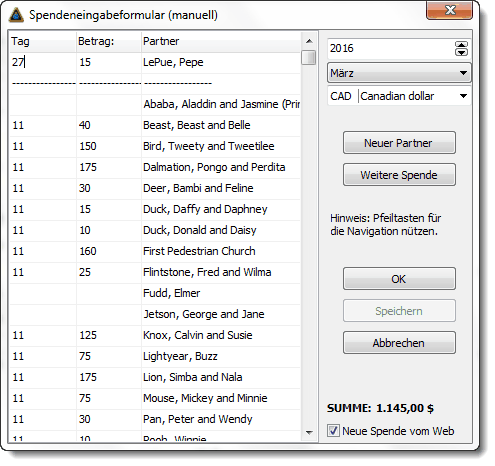Image resolution: width=495 pixels, height=466 pixels.
Task: Click the Abbrechen button
Action: pos(399,343)
